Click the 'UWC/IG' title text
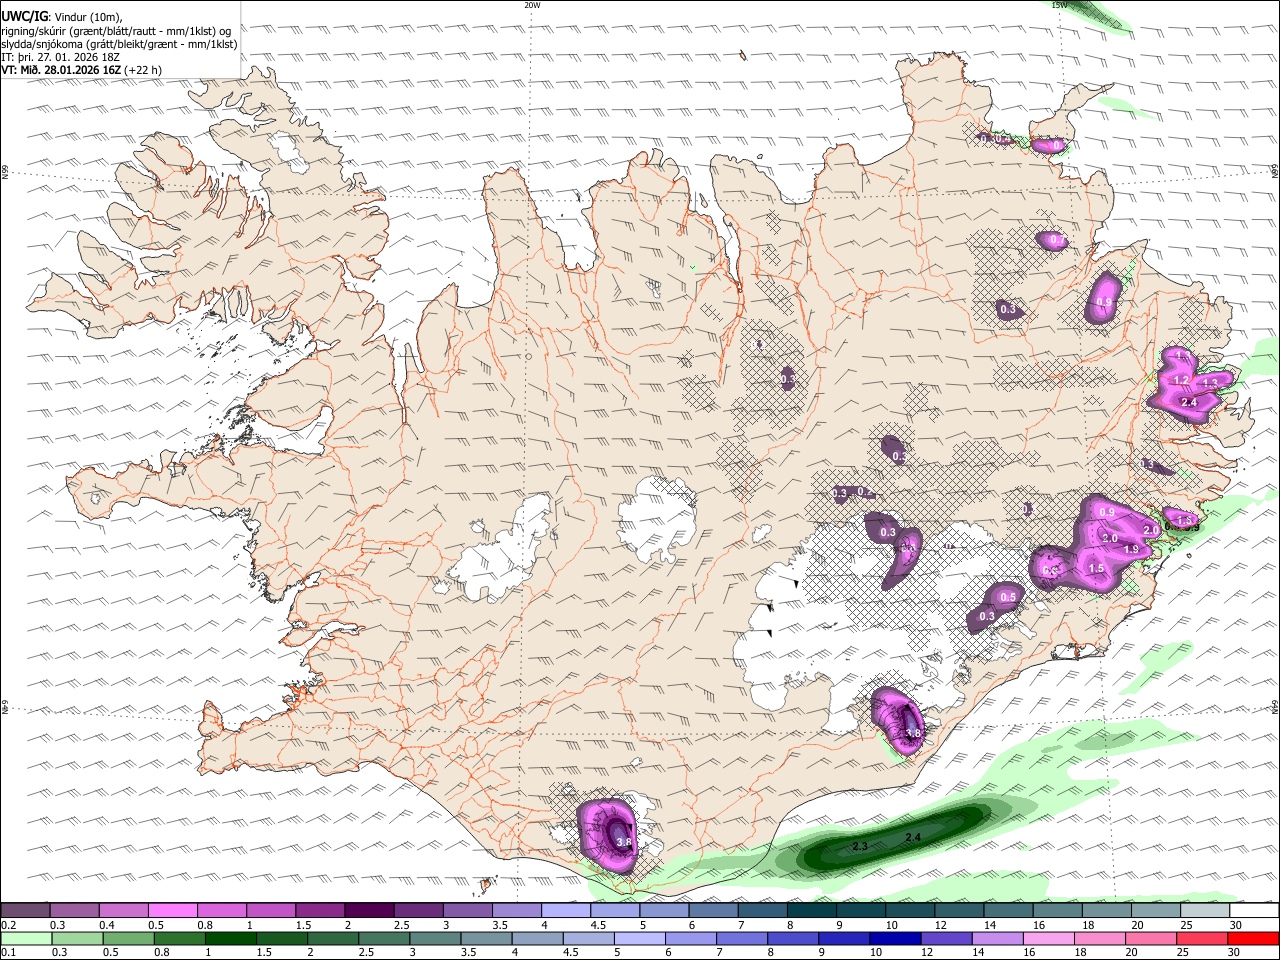Screen dimensions: 1280x960 24,15
